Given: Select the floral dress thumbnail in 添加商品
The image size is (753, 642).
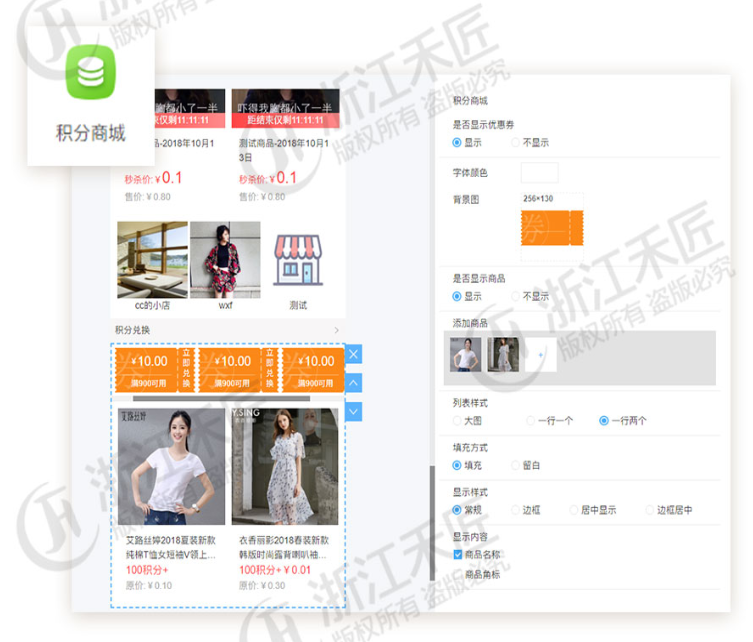Looking at the screenshot, I should tap(503, 354).
